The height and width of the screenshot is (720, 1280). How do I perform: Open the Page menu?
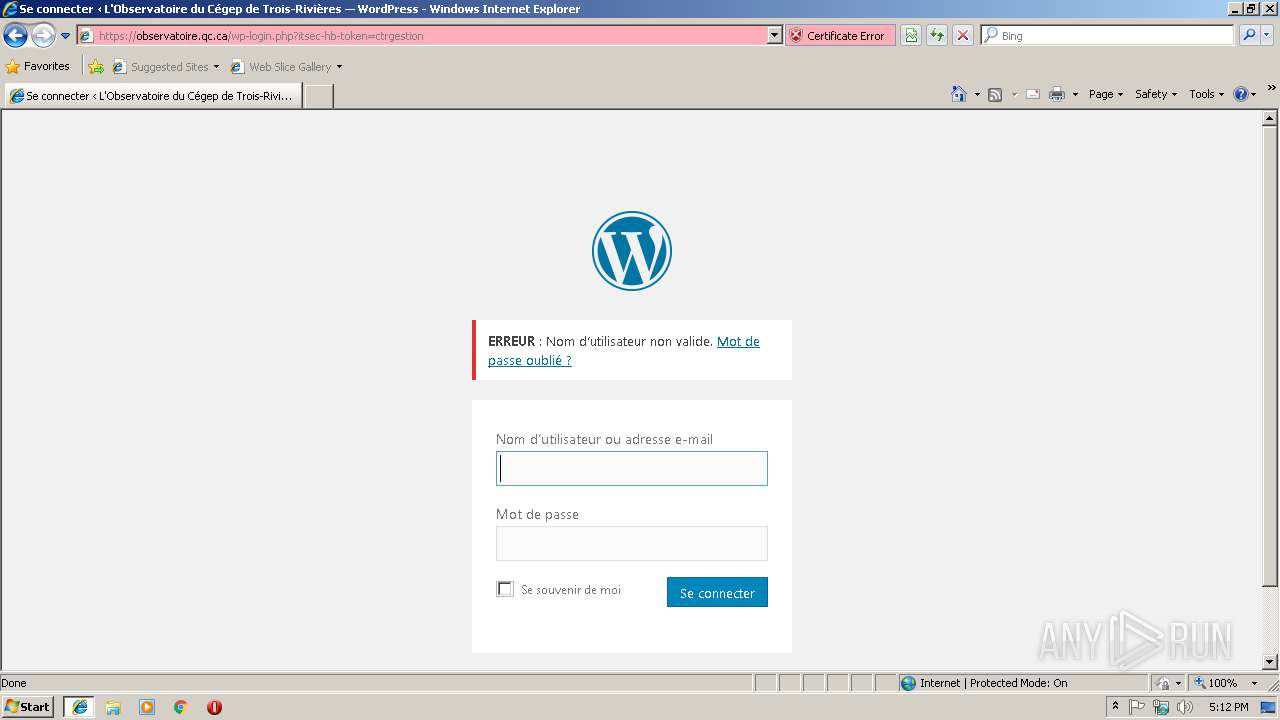tap(1106, 94)
